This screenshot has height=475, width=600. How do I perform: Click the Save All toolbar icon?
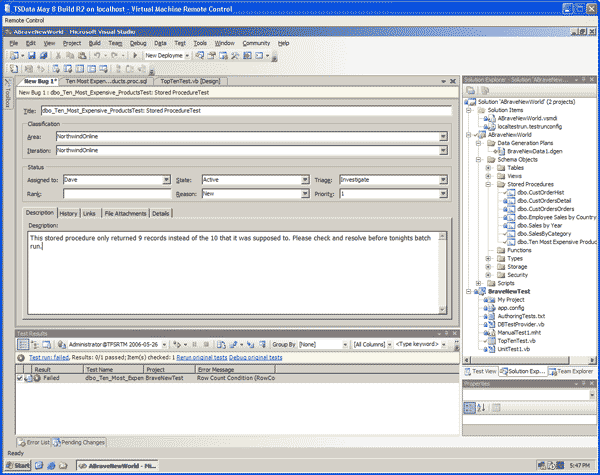click(44, 55)
